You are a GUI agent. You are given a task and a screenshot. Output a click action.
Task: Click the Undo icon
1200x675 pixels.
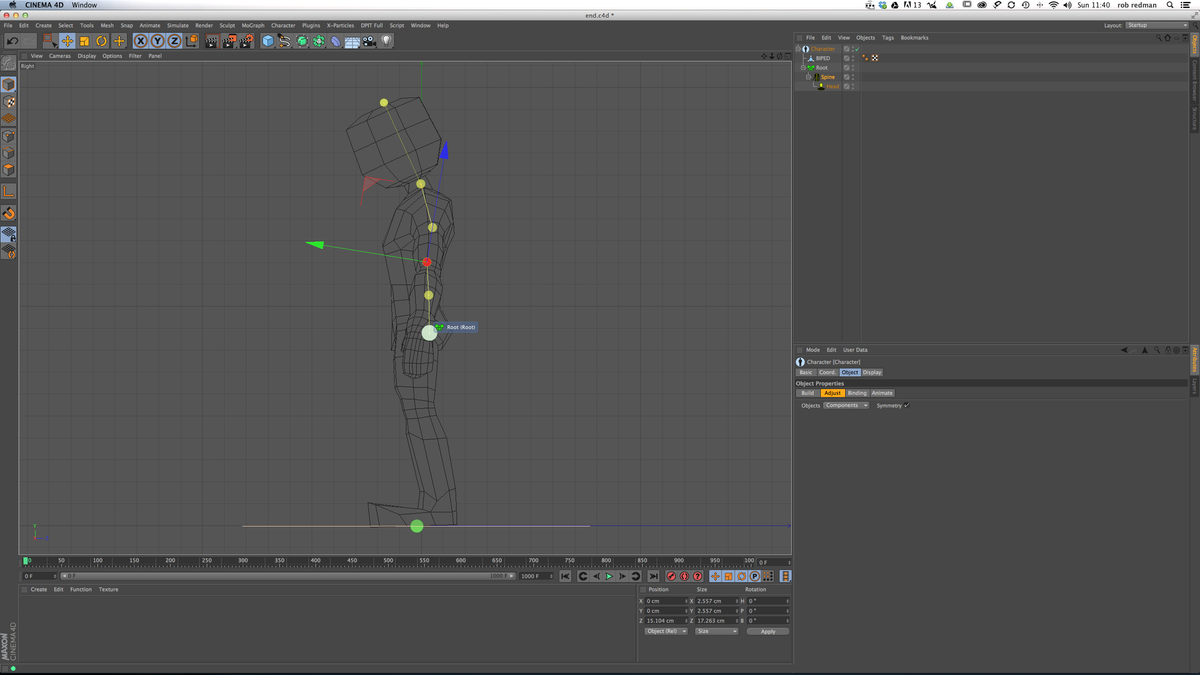click(14, 40)
